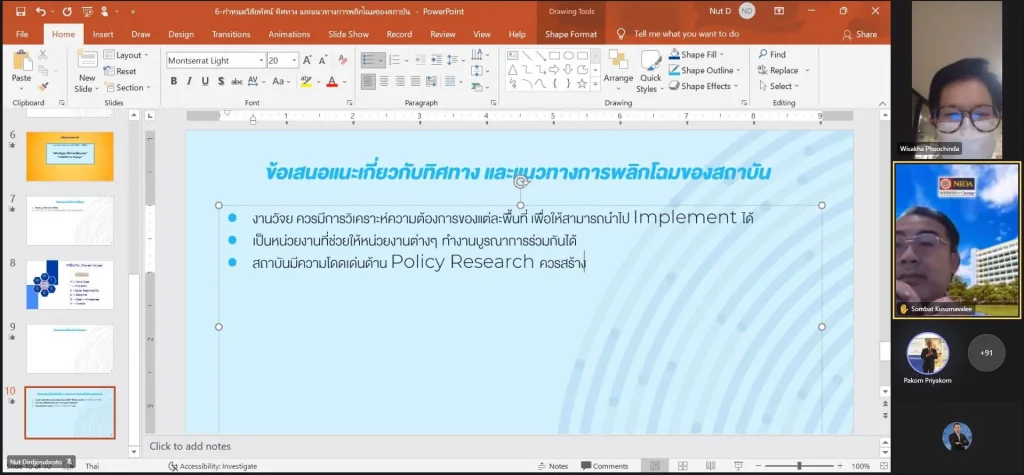Expand the Select dropdown in Editing
The width and height of the screenshot is (1024, 475).
pos(779,86)
